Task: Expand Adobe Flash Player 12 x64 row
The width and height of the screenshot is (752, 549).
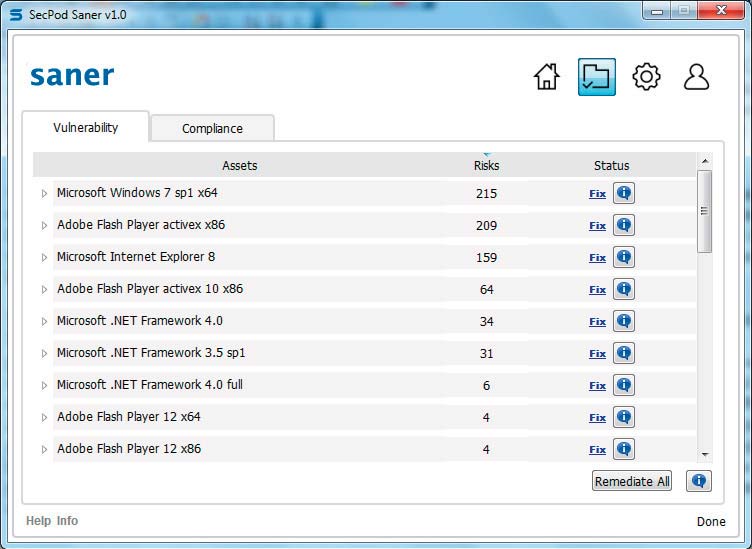Action: [x=44, y=418]
